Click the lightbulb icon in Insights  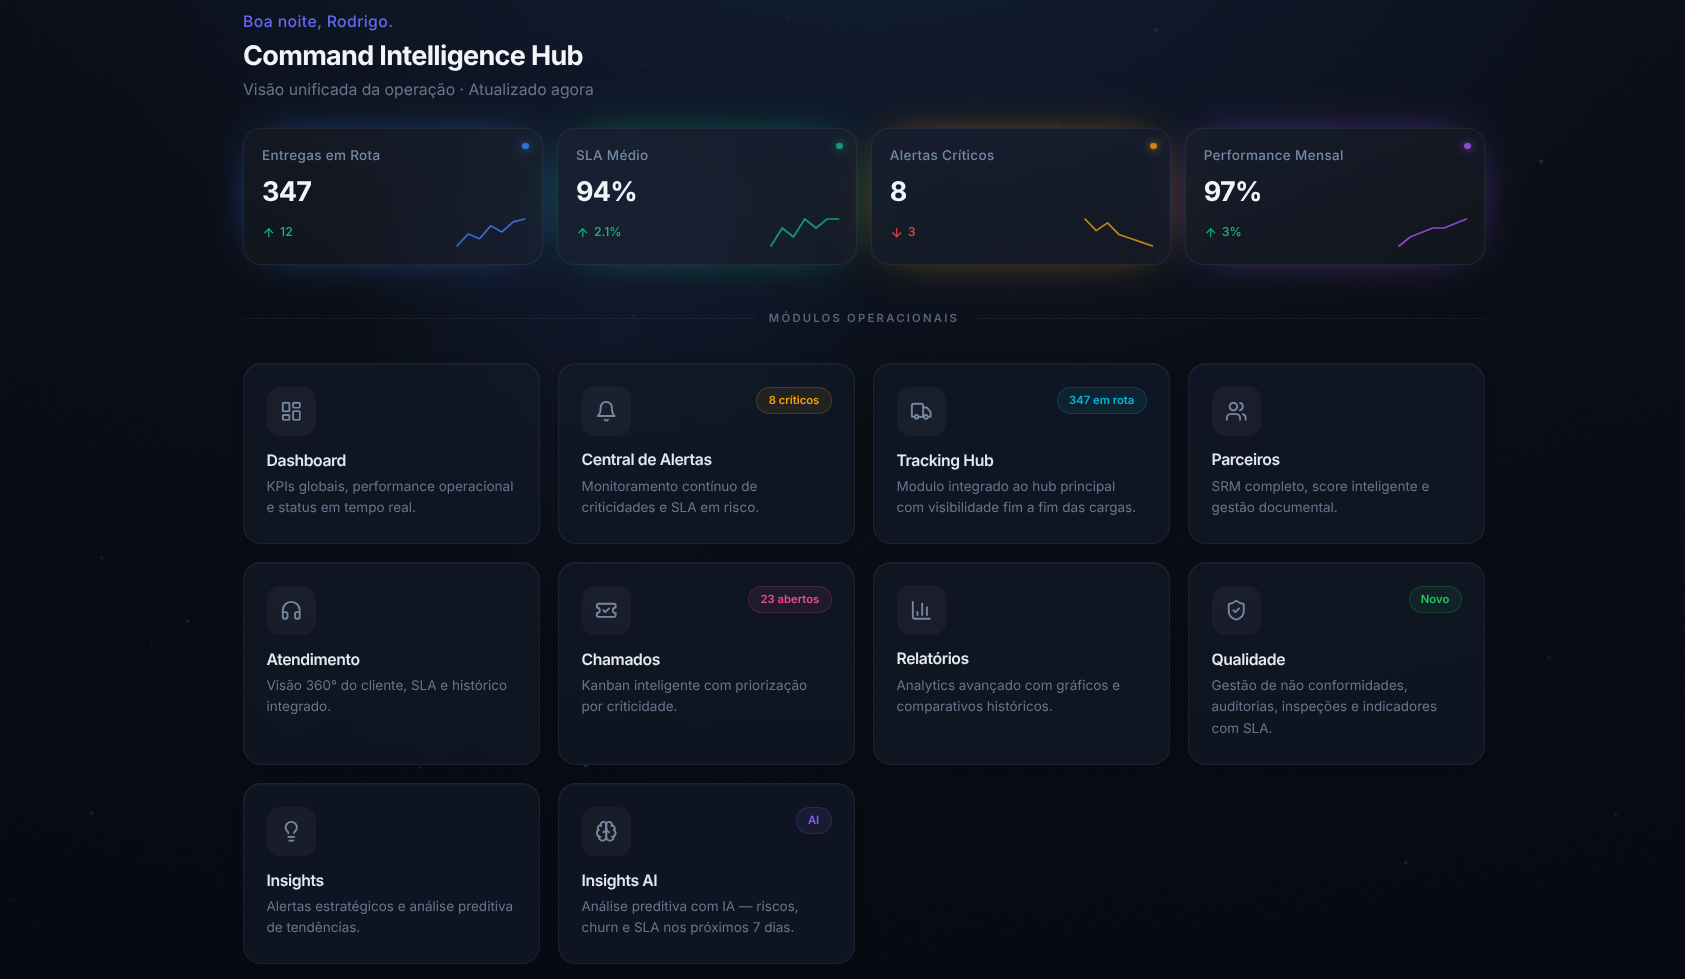[291, 831]
